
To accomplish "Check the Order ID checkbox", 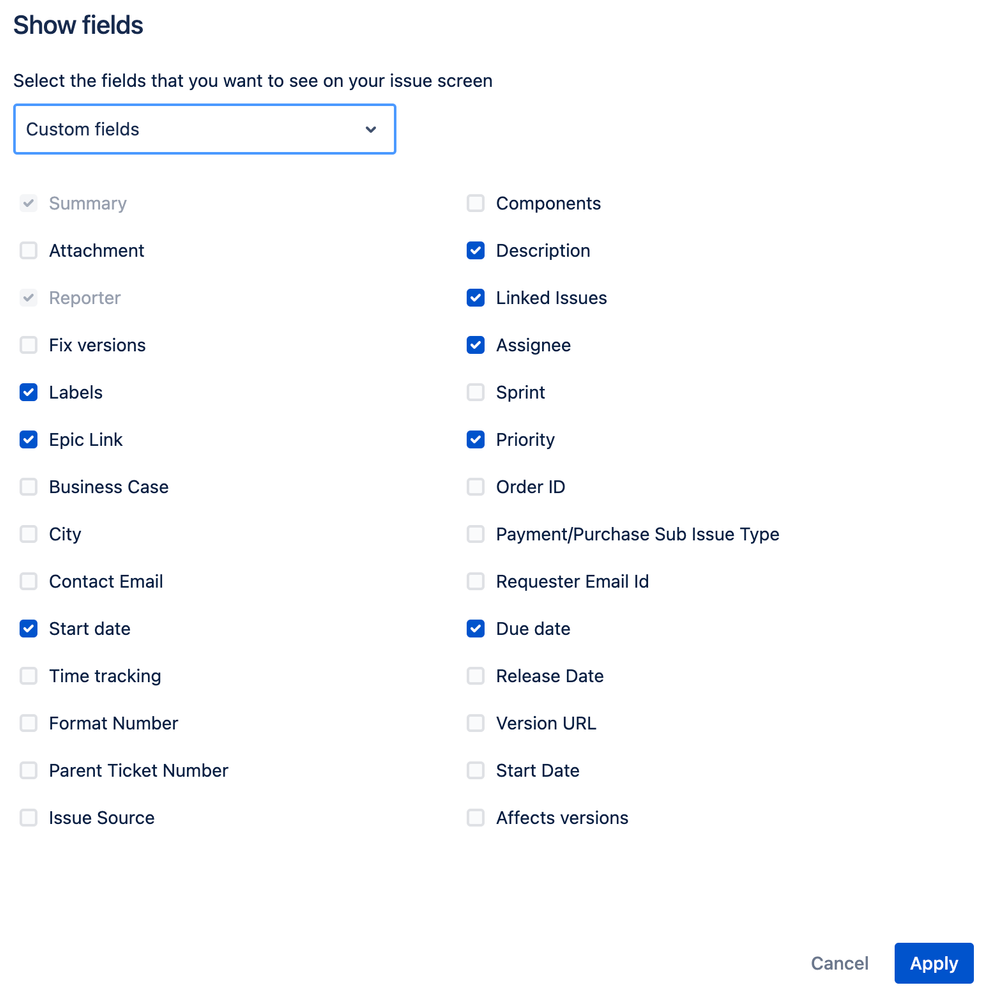I will 476,487.
